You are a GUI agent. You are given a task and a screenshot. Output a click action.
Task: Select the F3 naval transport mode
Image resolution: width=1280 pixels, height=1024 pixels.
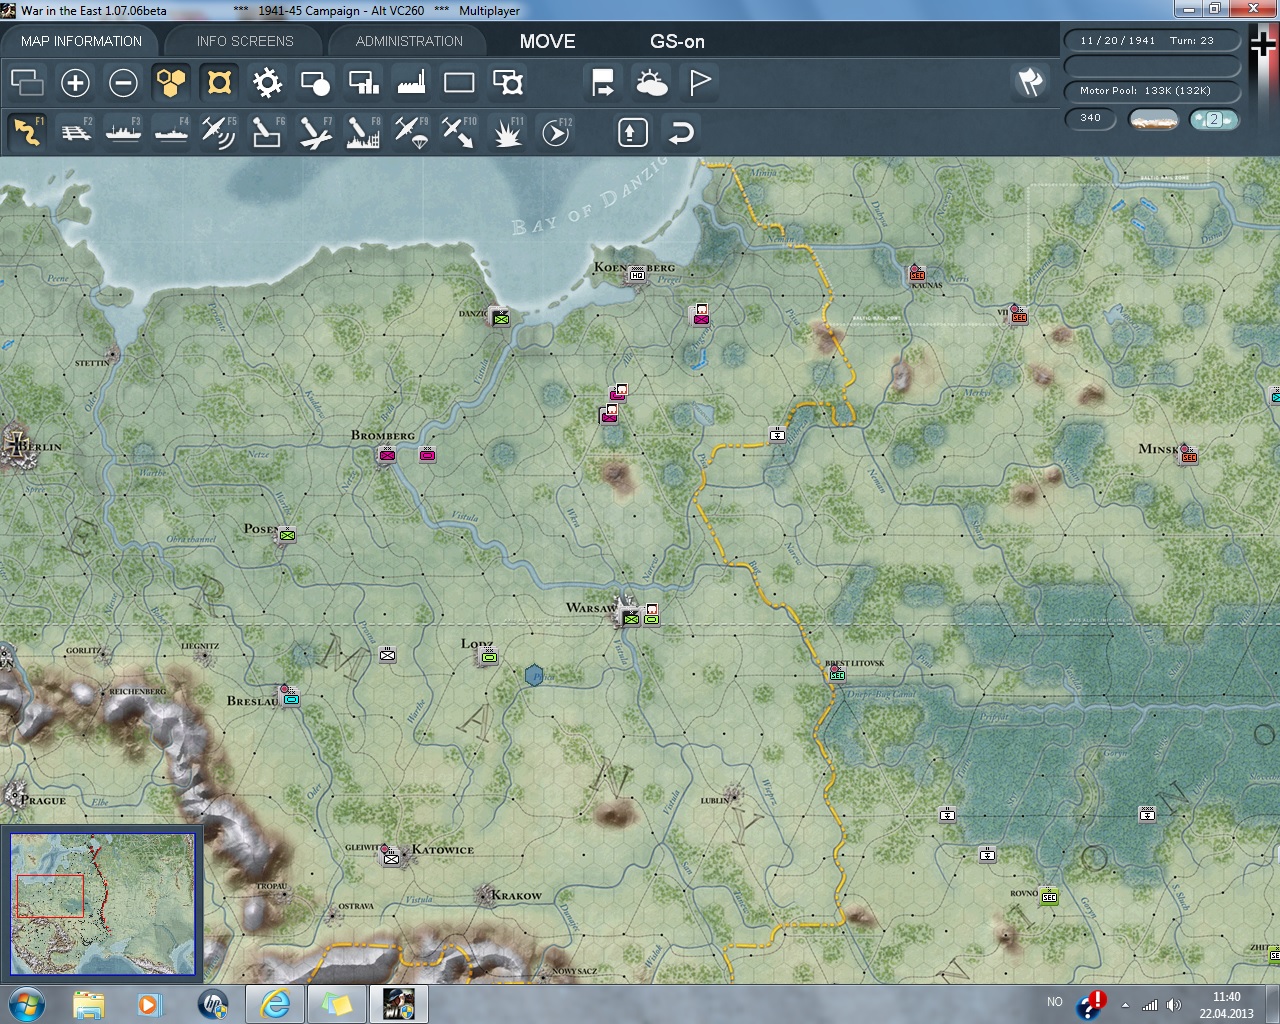pos(123,132)
